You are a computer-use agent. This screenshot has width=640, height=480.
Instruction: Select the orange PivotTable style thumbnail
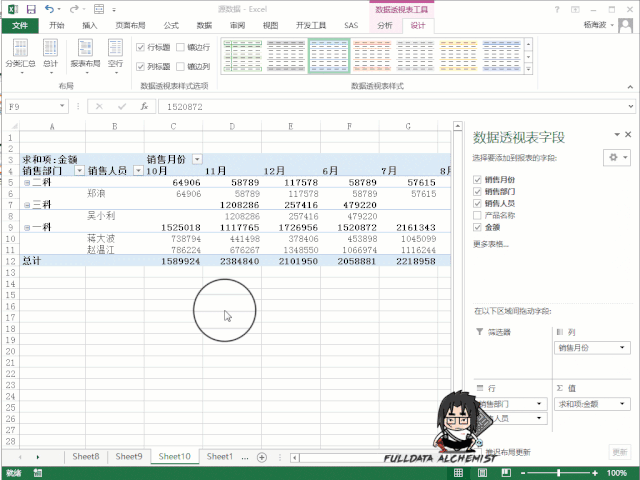(x=372, y=56)
